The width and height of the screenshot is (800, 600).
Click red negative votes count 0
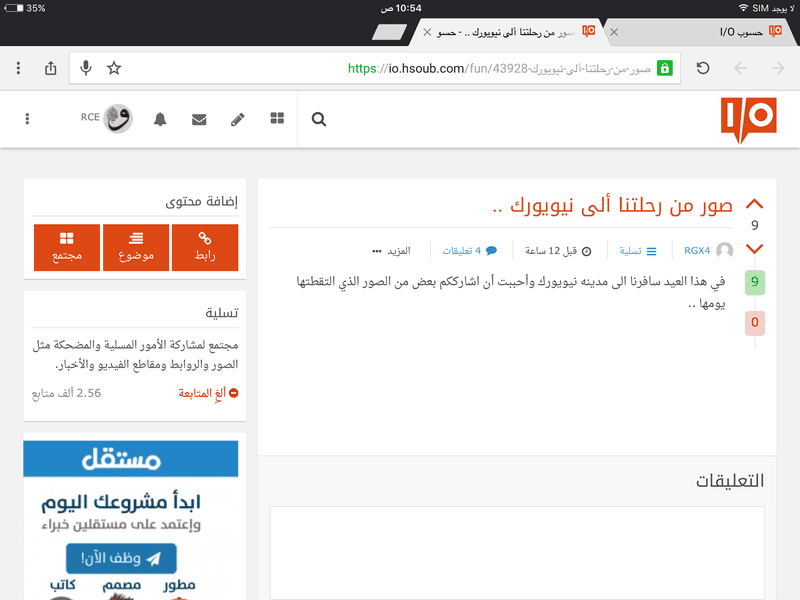coord(755,323)
